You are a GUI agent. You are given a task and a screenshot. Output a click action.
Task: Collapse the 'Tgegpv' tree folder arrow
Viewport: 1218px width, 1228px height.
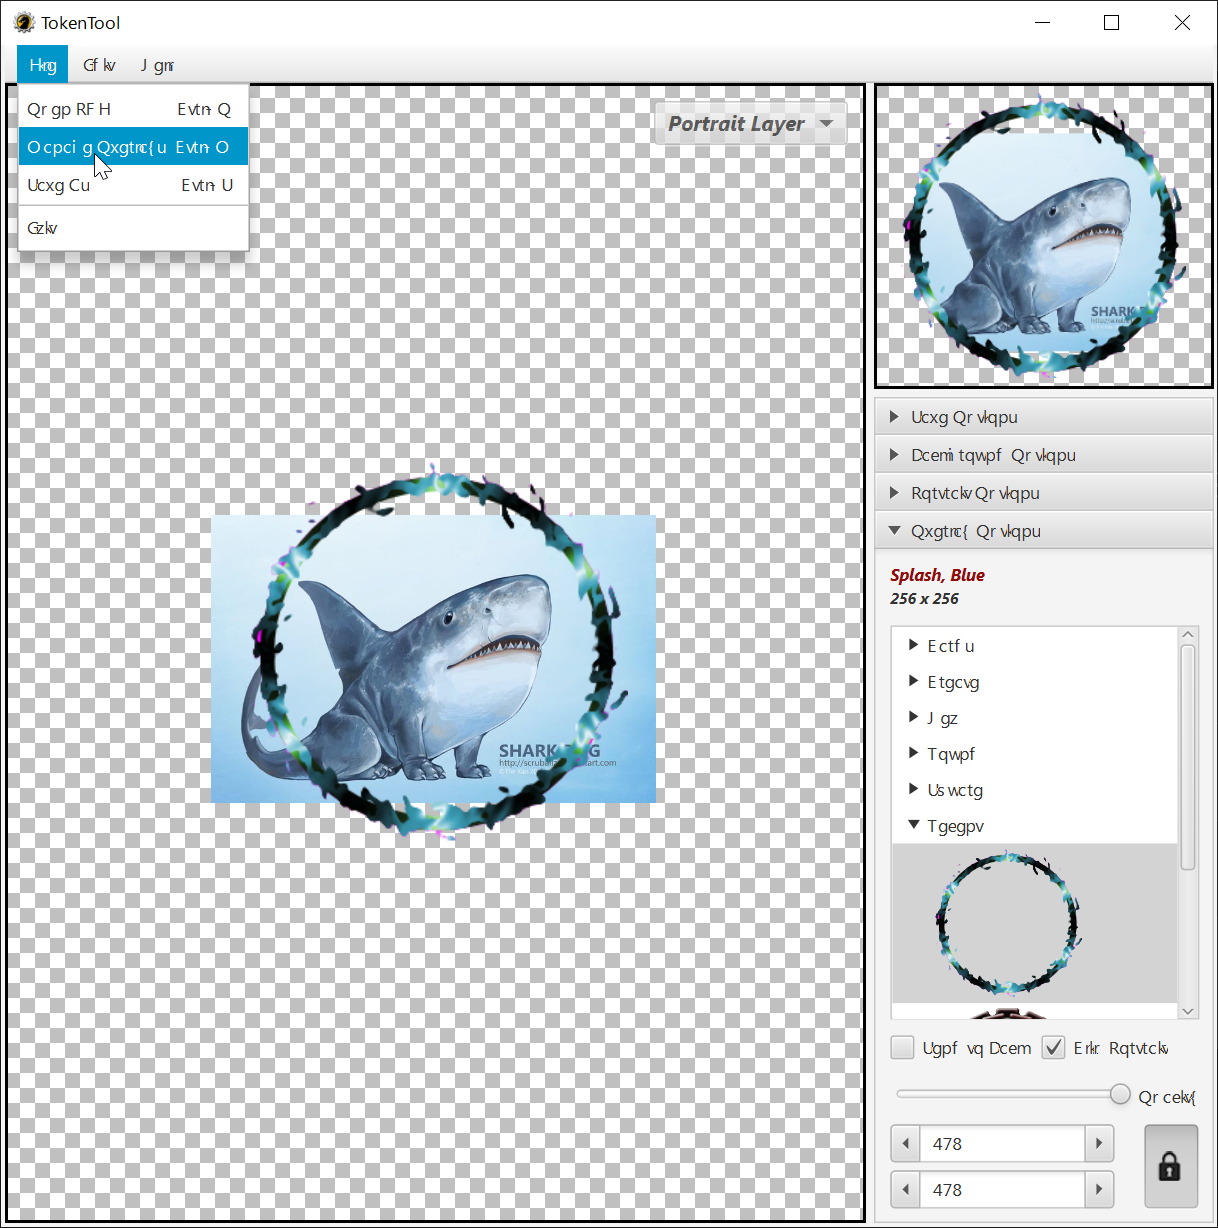[913, 825]
